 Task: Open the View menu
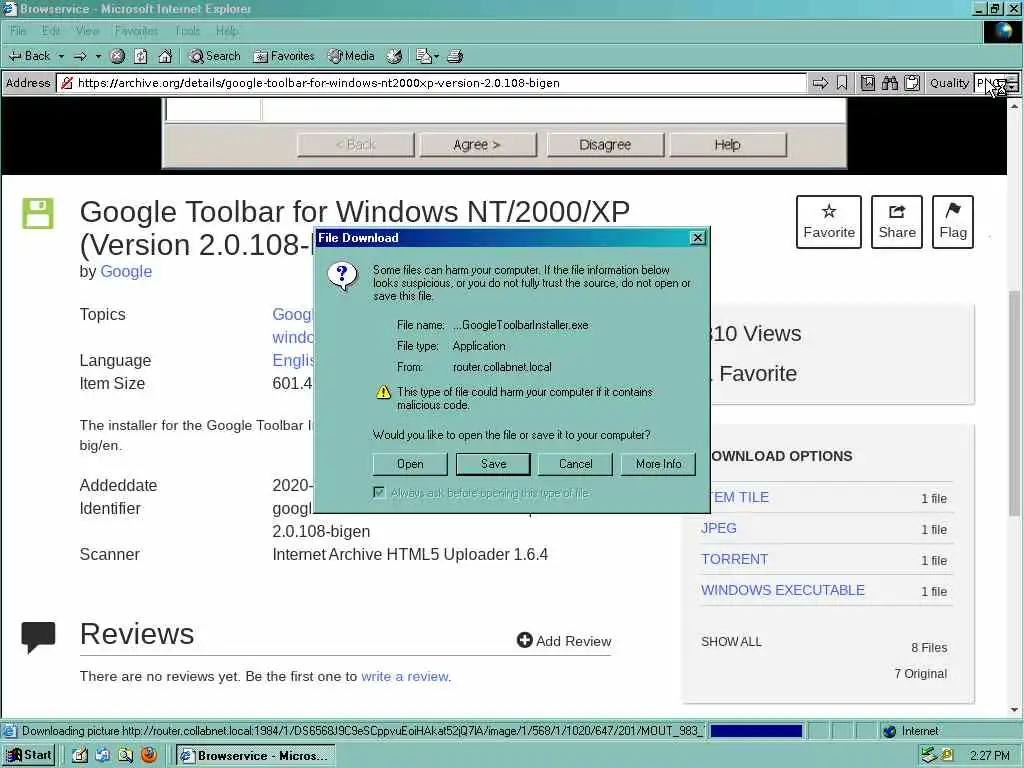tap(87, 31)
